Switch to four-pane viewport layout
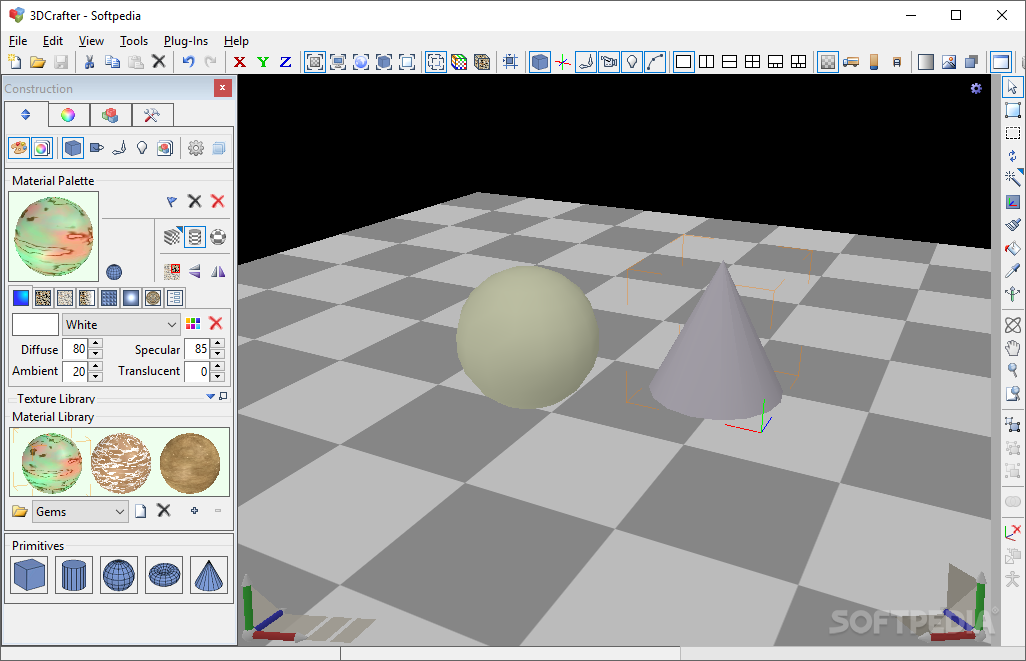The image size is (1026, 661). point(752,62)
